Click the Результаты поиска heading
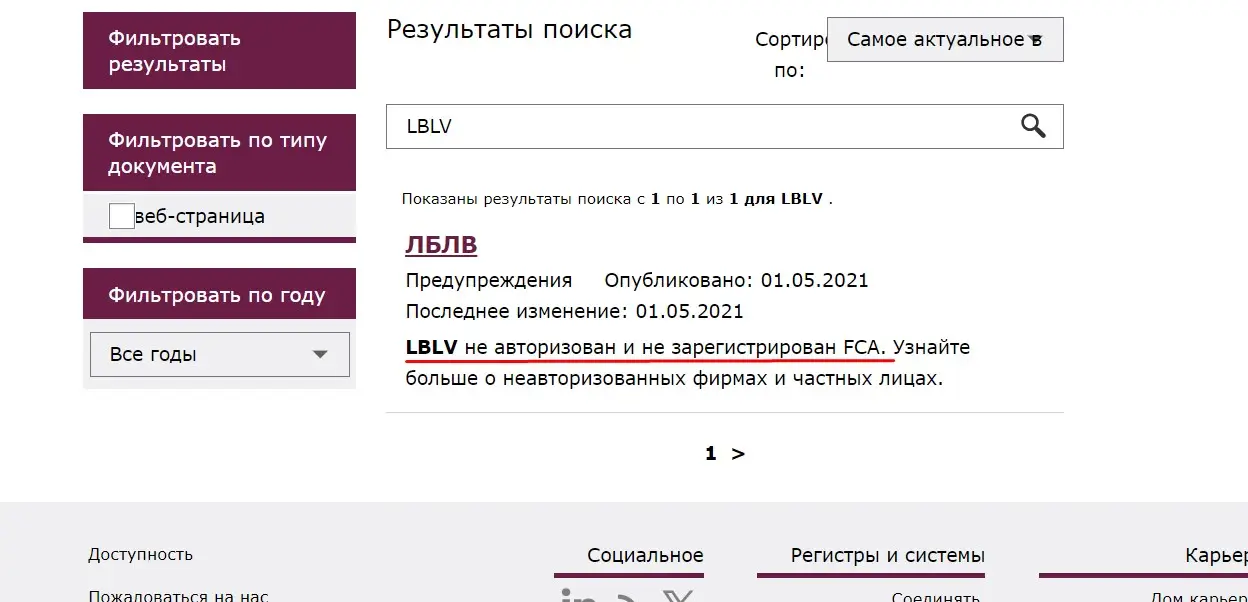Image resolution: width=1248 pixels, height=602 pixels. [509, 29]
